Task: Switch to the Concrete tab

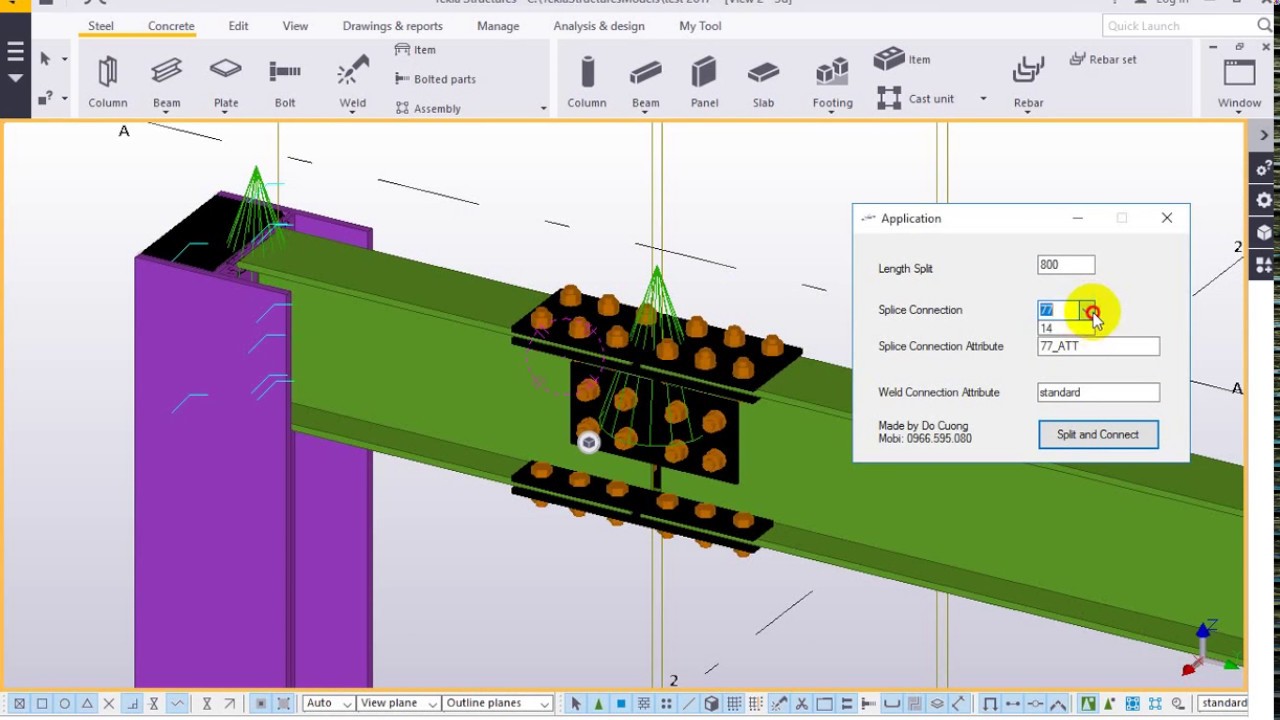Action: pyautogui.click(x=170, y=26)
